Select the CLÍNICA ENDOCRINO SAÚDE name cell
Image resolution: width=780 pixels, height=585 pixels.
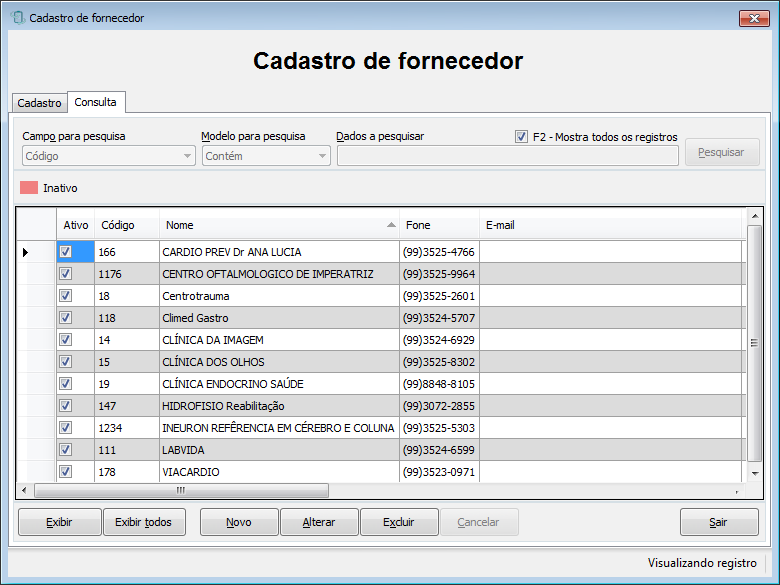tap(279, 384)
